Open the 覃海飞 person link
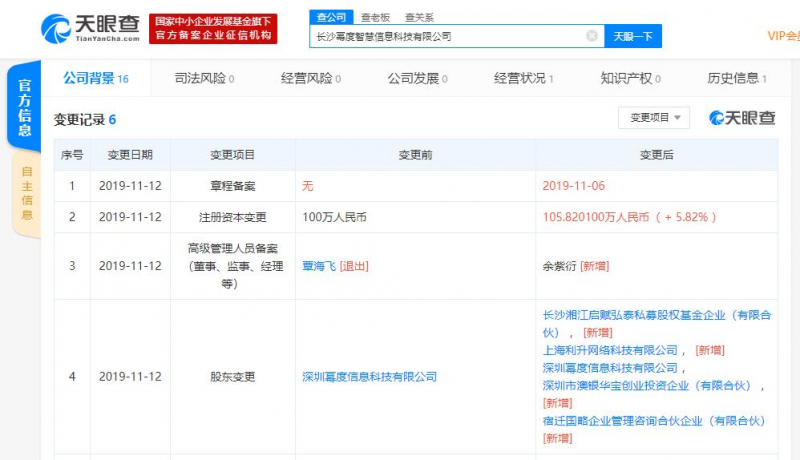 point(319,266)
